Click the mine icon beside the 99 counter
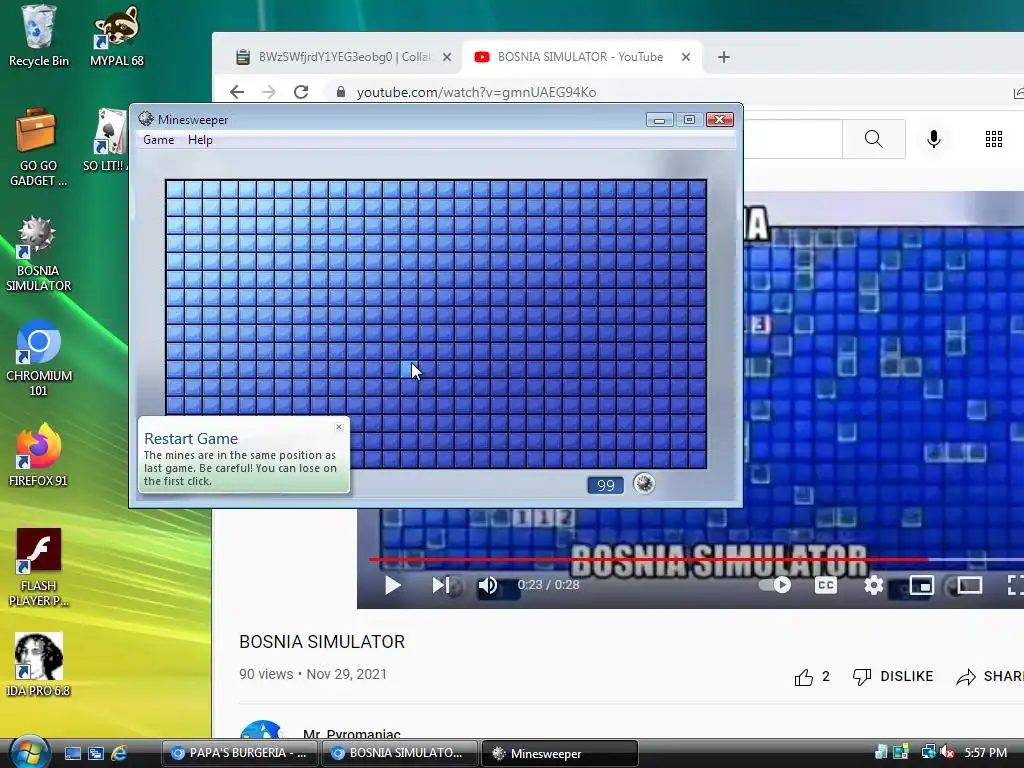This screenshot has height=768, width=1024. (x=644, y=484)
